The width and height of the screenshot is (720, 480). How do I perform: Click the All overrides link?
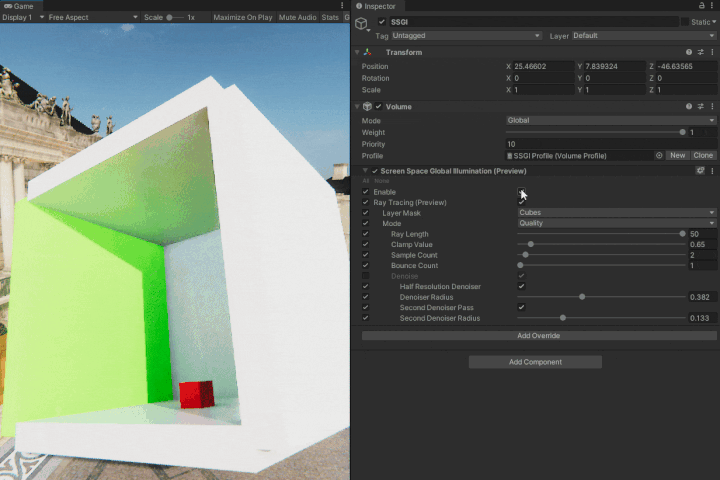366,181
